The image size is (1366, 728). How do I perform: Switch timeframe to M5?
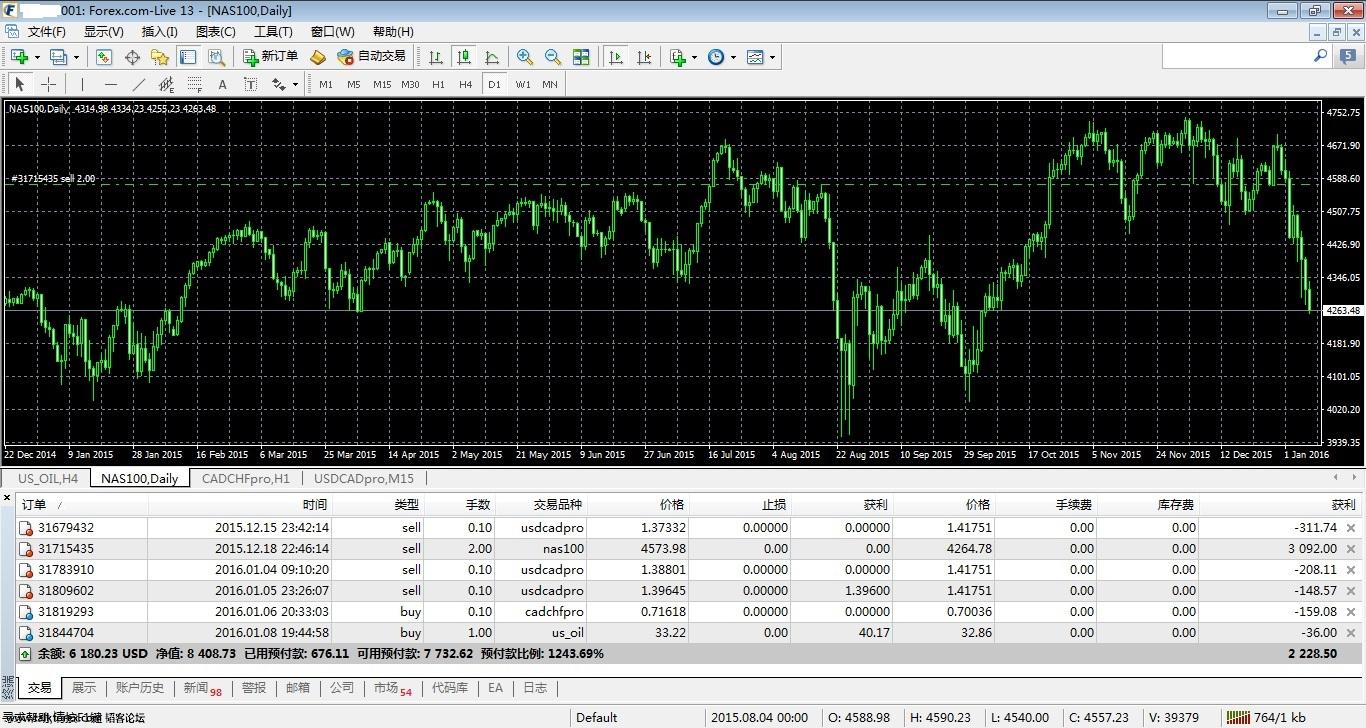coord(353,84)
